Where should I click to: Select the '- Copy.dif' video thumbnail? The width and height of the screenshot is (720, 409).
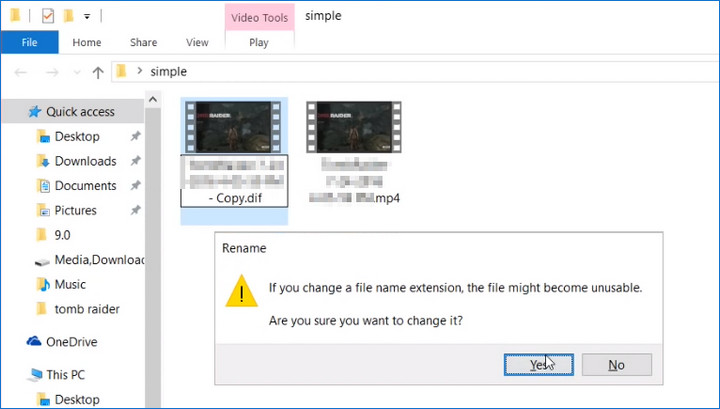click(233, 127)
